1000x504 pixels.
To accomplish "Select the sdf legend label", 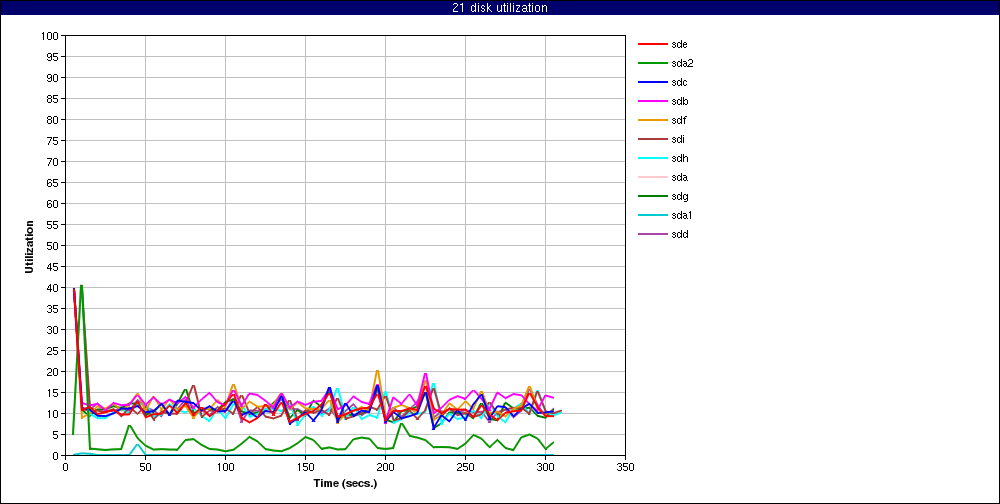I will [679, 121].
